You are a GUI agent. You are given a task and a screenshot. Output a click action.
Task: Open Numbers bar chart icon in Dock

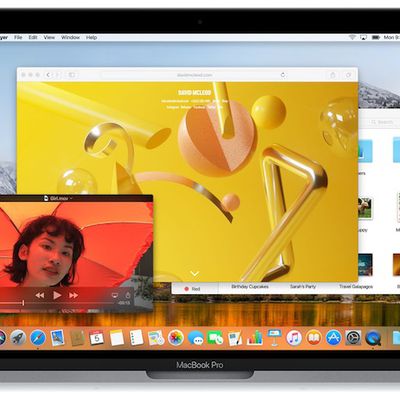pyautogui.click(x=255, y=338)
